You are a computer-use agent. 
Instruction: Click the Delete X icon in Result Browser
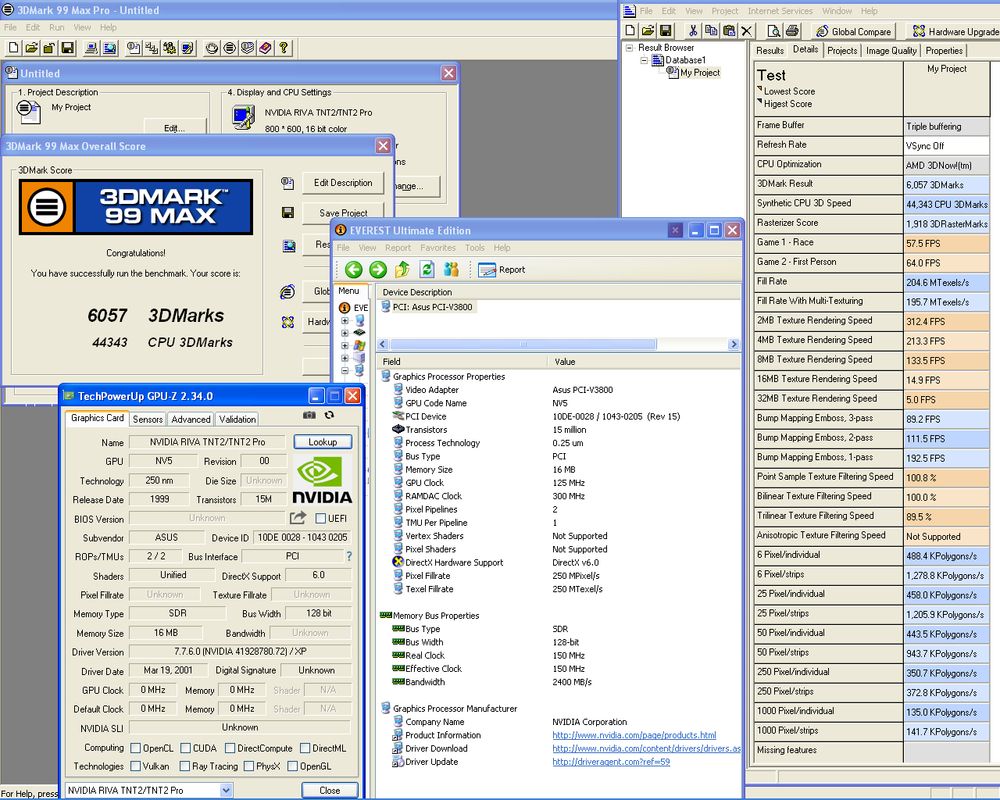(x=746, y=31)
